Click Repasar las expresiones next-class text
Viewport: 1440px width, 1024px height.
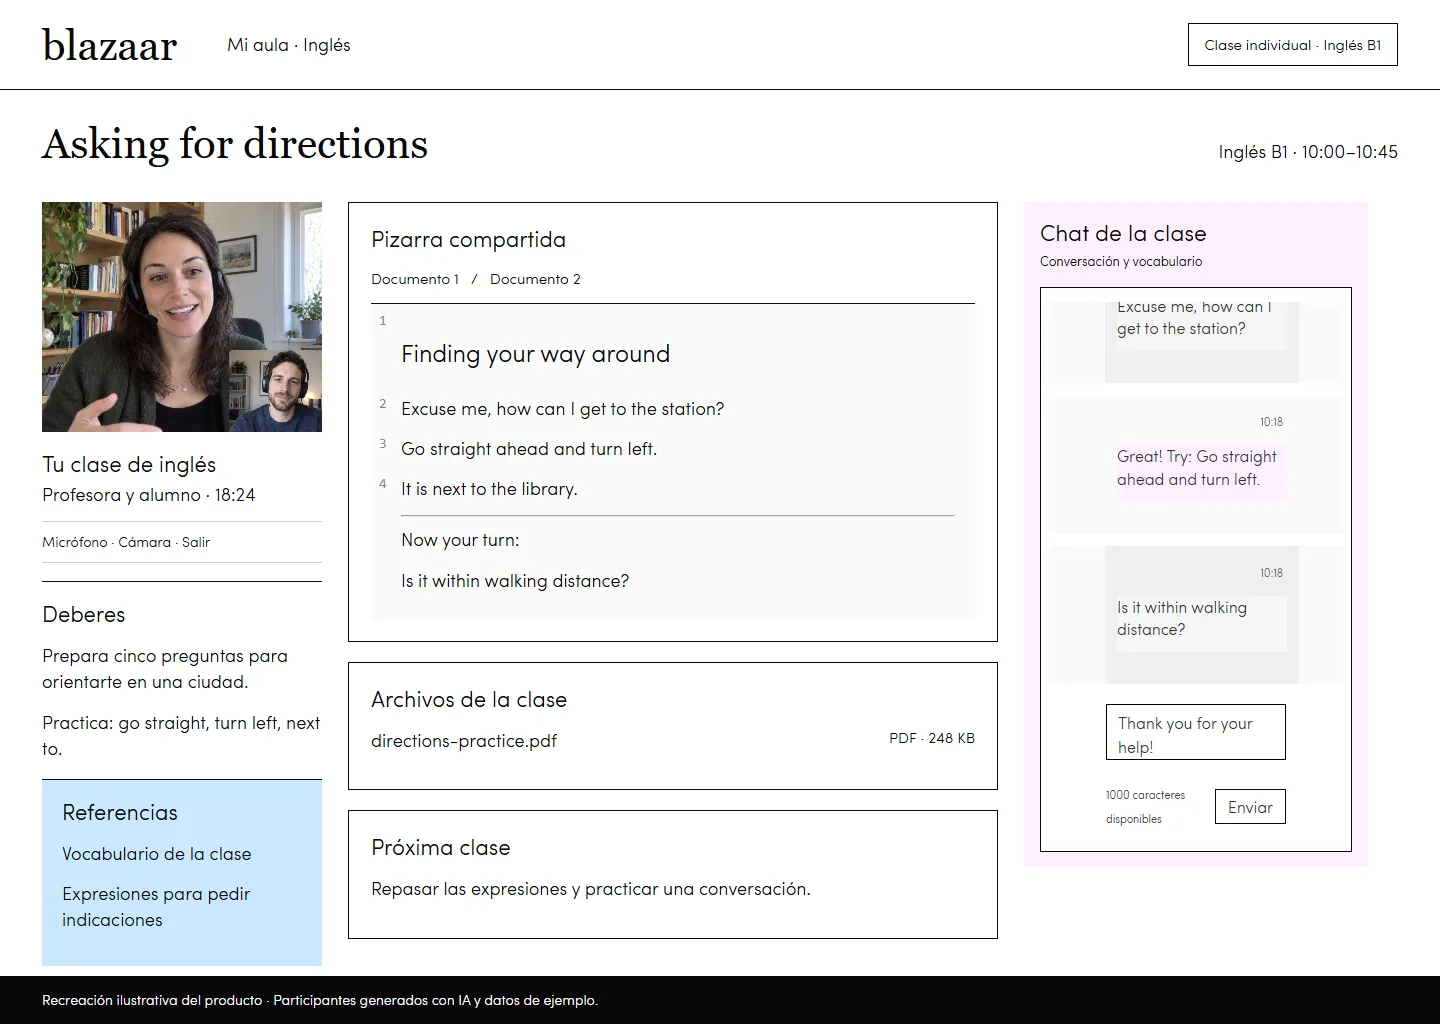tap(591, 889)
